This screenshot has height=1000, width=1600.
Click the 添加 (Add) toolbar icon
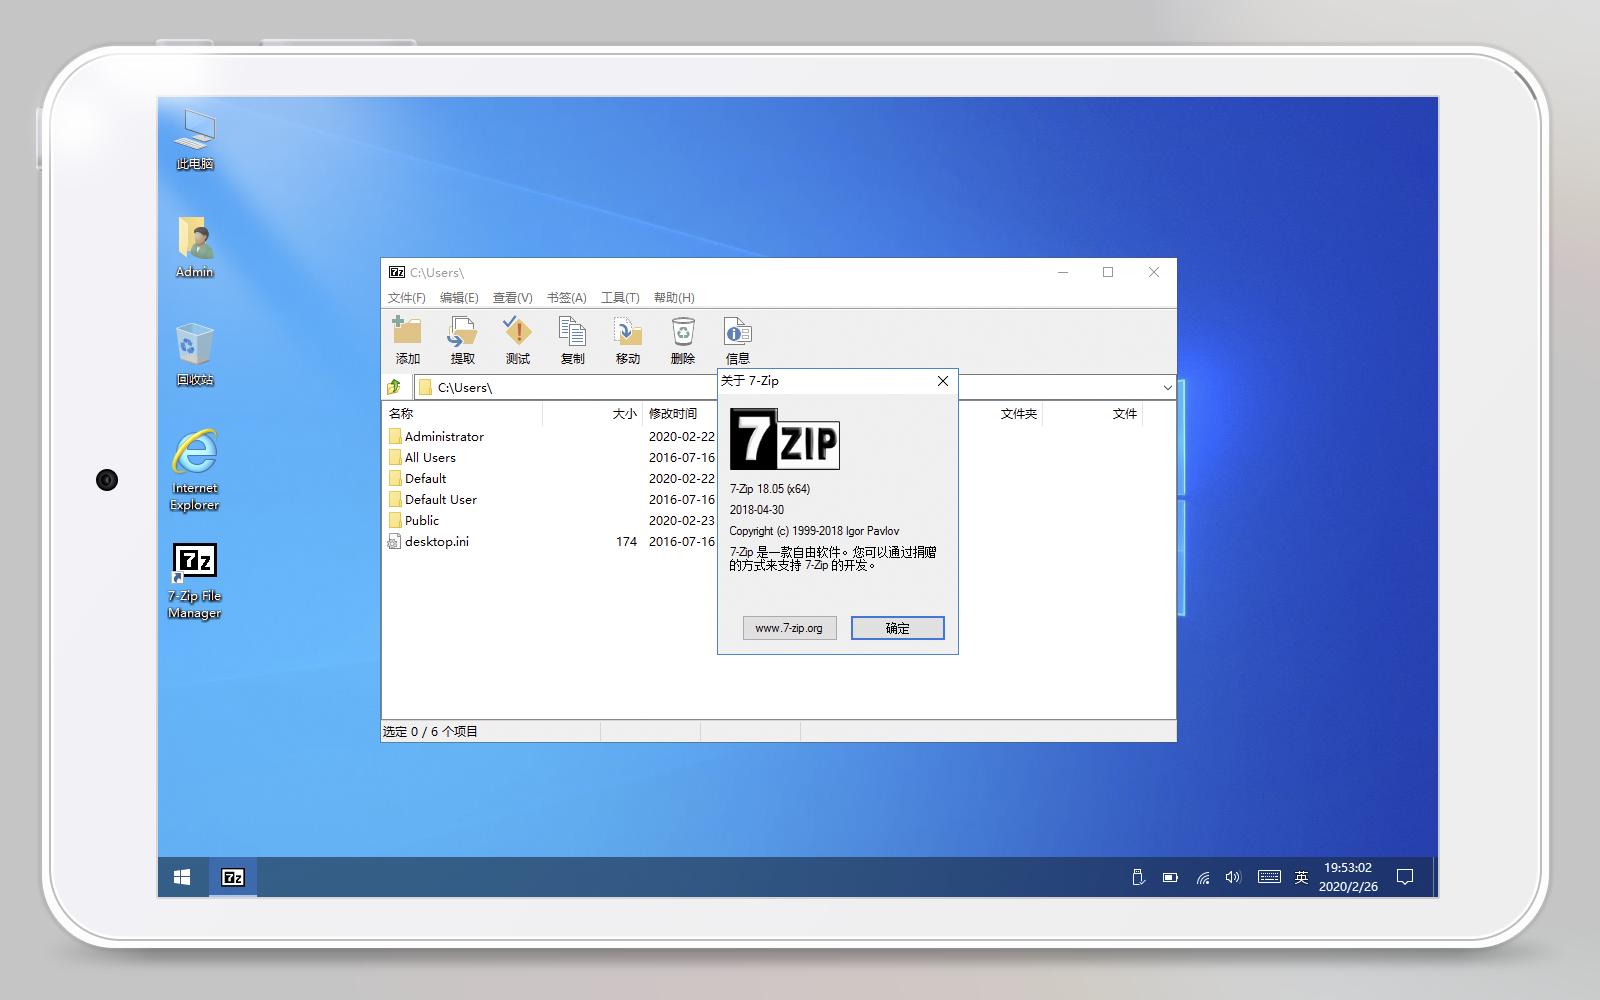[407, 340]
